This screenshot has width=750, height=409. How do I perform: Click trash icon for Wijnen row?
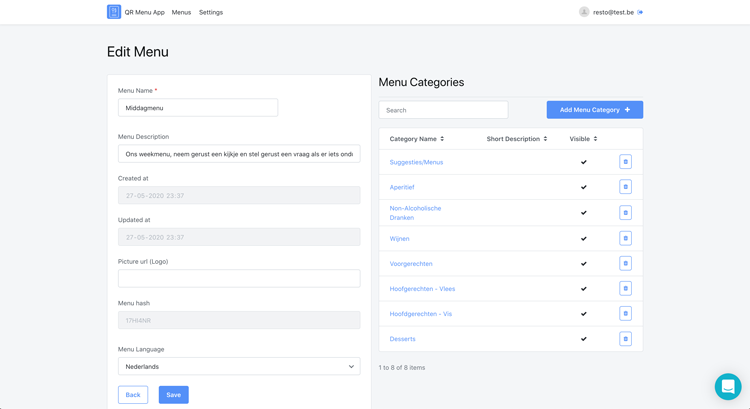625,238
